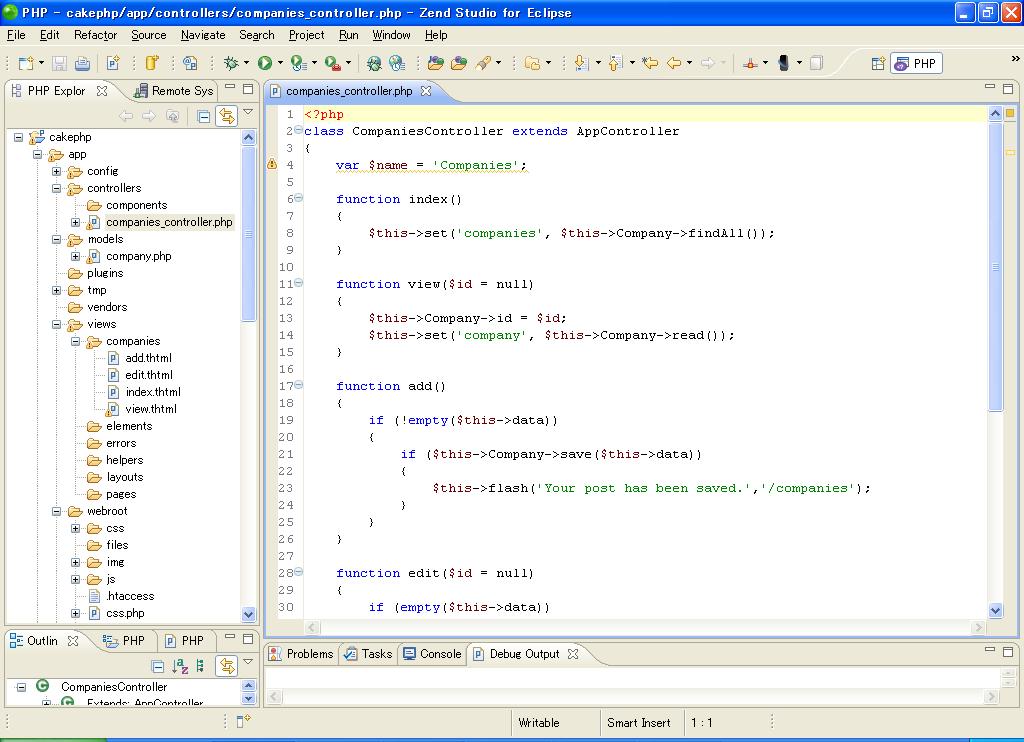Close the Debug Output view tab

(x=573, y=654)
